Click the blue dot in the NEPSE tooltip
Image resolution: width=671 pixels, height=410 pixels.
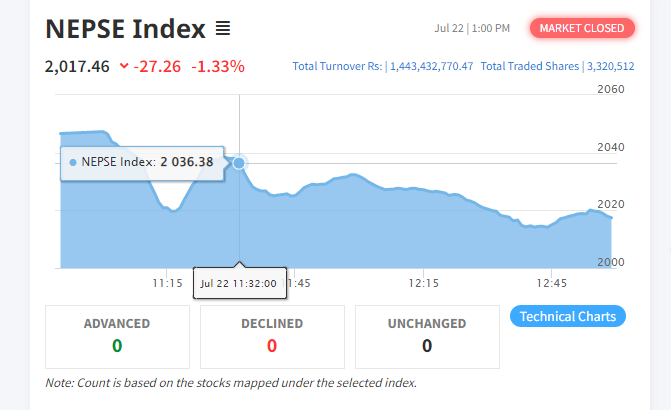[x=73, y=162]
